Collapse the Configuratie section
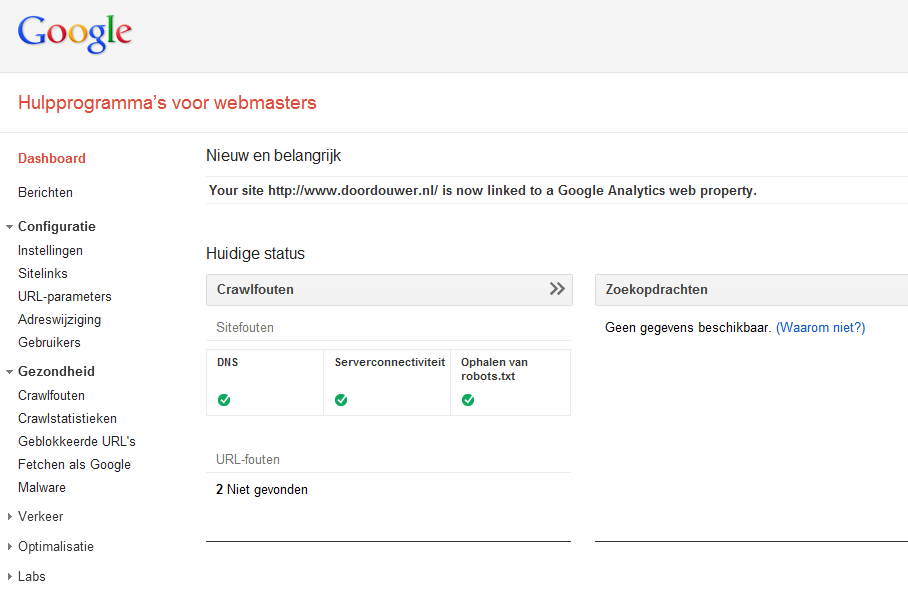Image resolution: width=908 pixels, height=595 pixels. pos(10,227)
